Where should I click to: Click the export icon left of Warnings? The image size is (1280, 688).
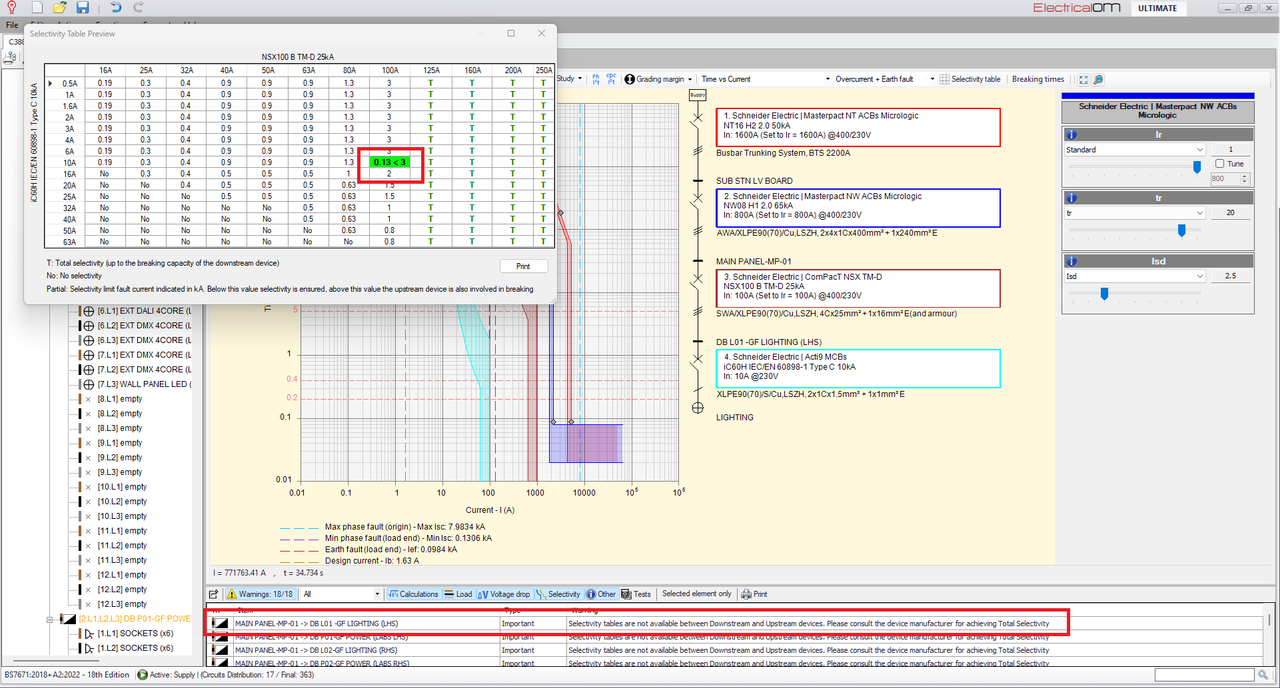213,594
